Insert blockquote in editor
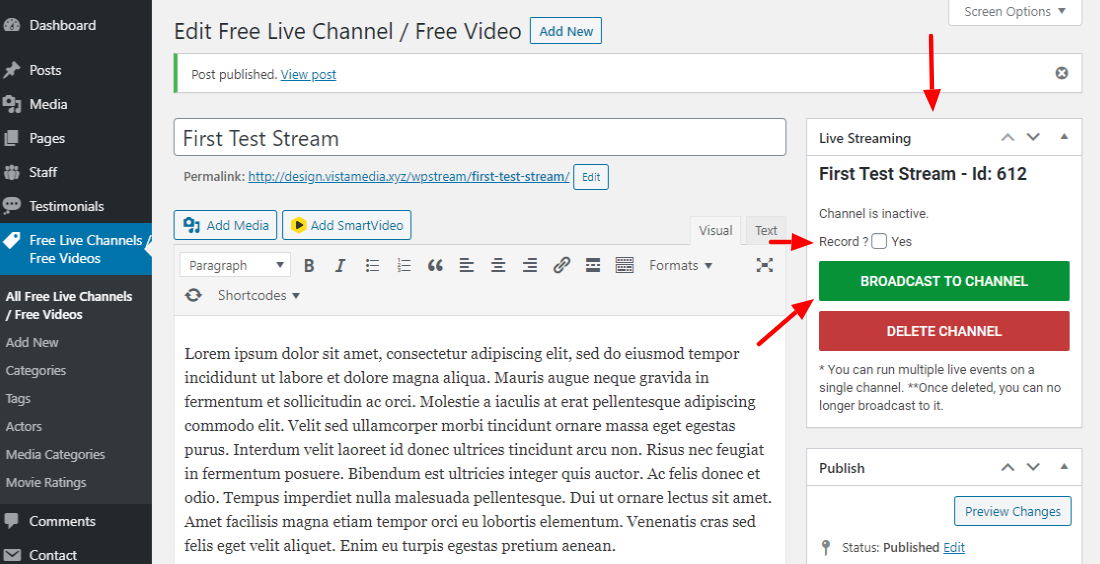The height and width of the screenshot is (564, 1100). [435, 265]
